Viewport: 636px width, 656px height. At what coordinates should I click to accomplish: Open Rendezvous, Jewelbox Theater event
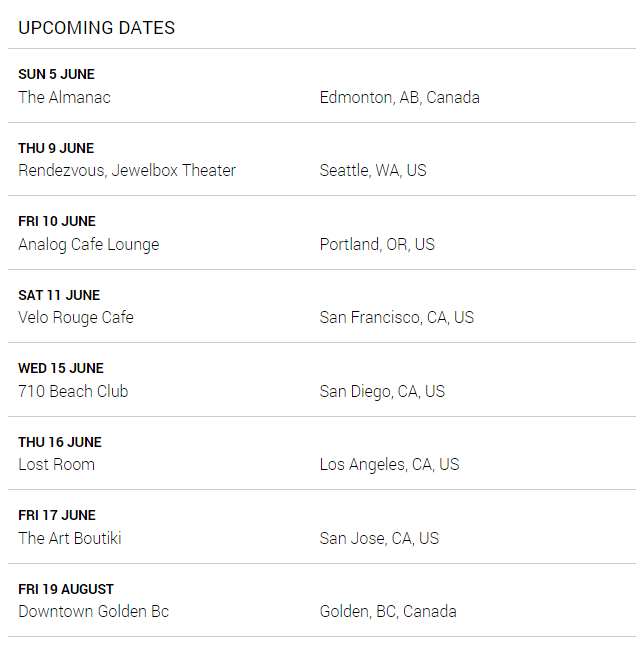(127, 170)
